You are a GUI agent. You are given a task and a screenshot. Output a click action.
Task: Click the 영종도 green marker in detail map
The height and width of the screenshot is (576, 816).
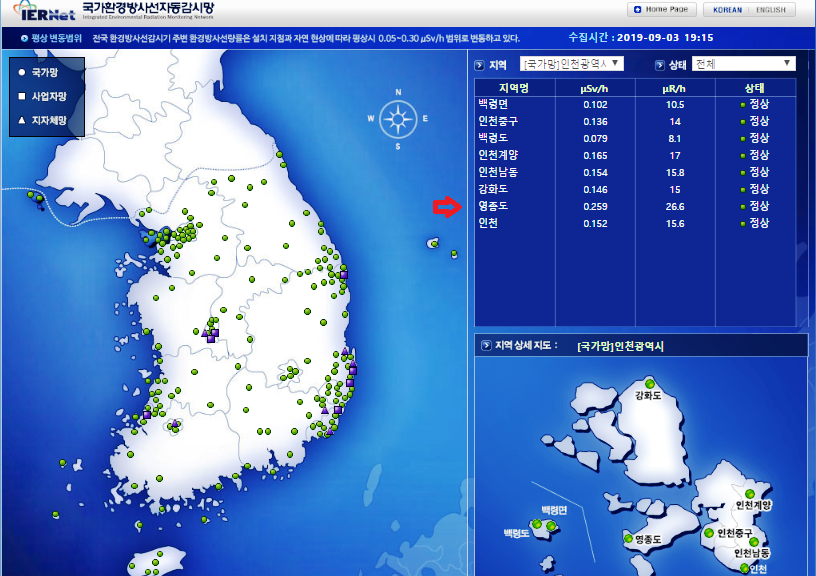pos(626,540)
